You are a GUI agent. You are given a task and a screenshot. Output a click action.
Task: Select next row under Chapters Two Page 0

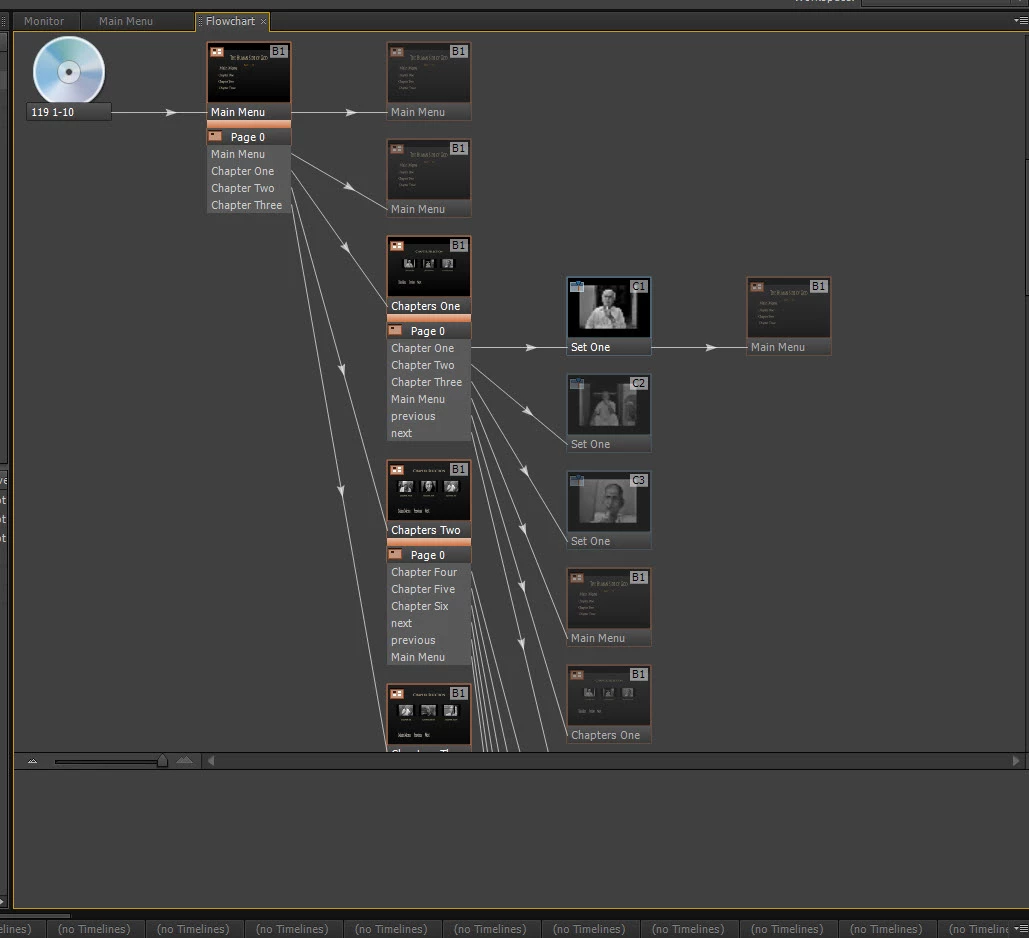tap(429, 623)
